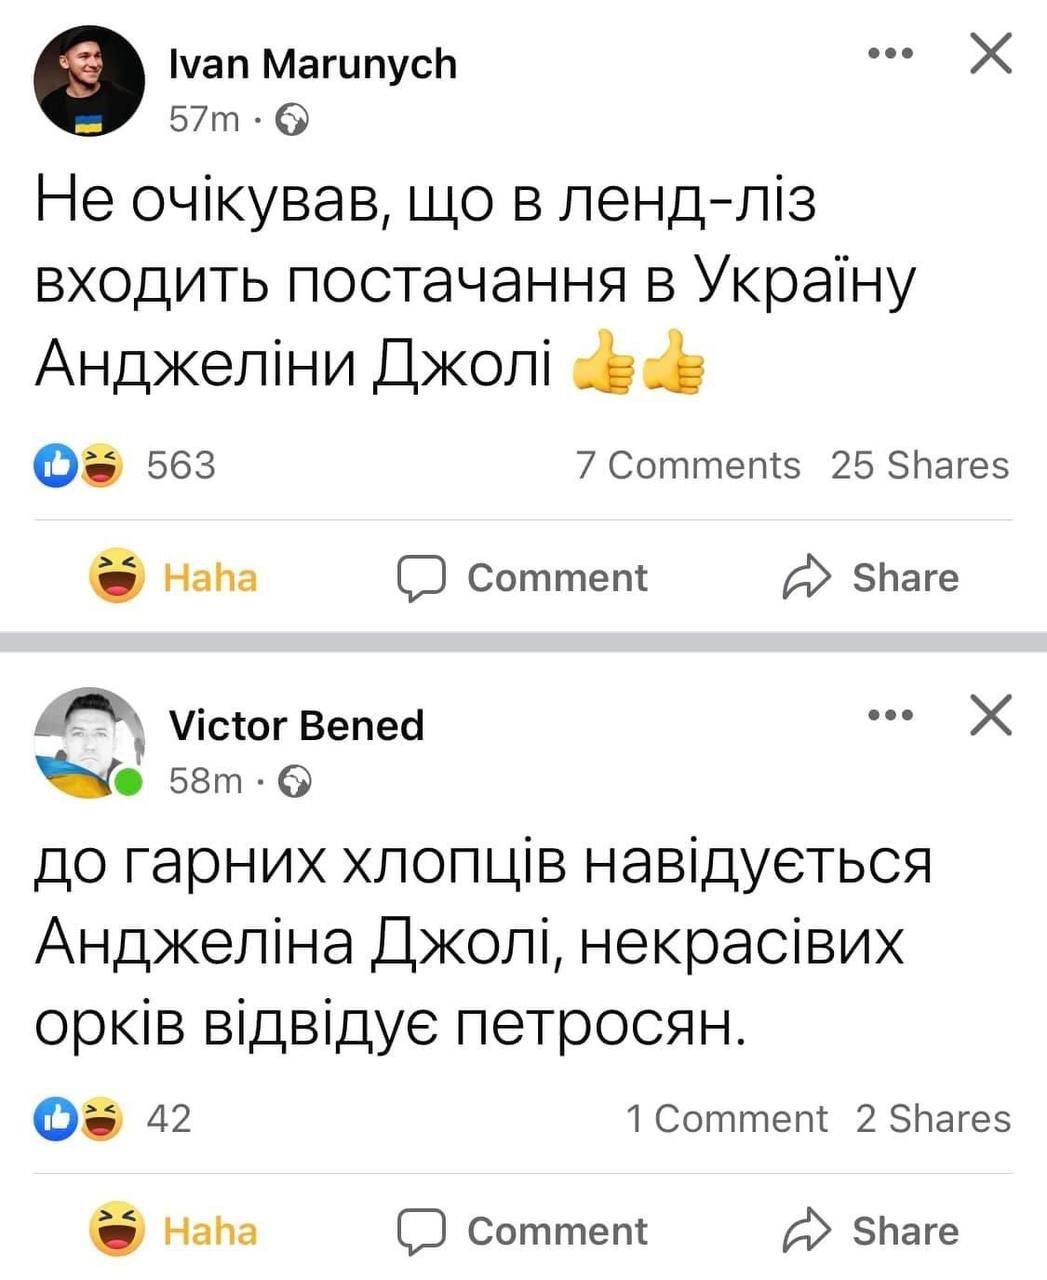
Task: Click 2 Shares under Victor Bened's post
Action: coord(933,1118)
